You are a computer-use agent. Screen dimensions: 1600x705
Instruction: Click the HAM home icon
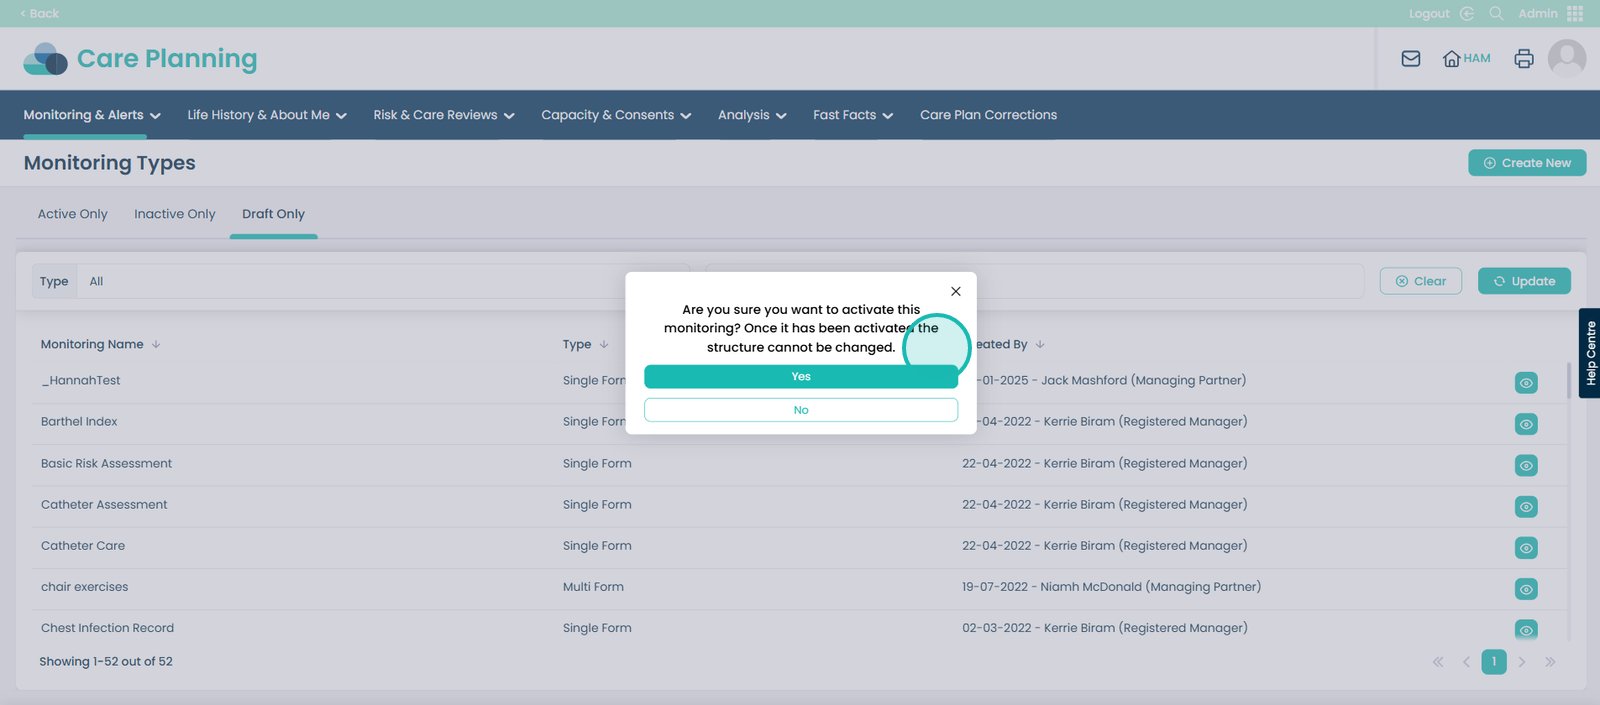pyautogui.click(x=1465, y=59)
